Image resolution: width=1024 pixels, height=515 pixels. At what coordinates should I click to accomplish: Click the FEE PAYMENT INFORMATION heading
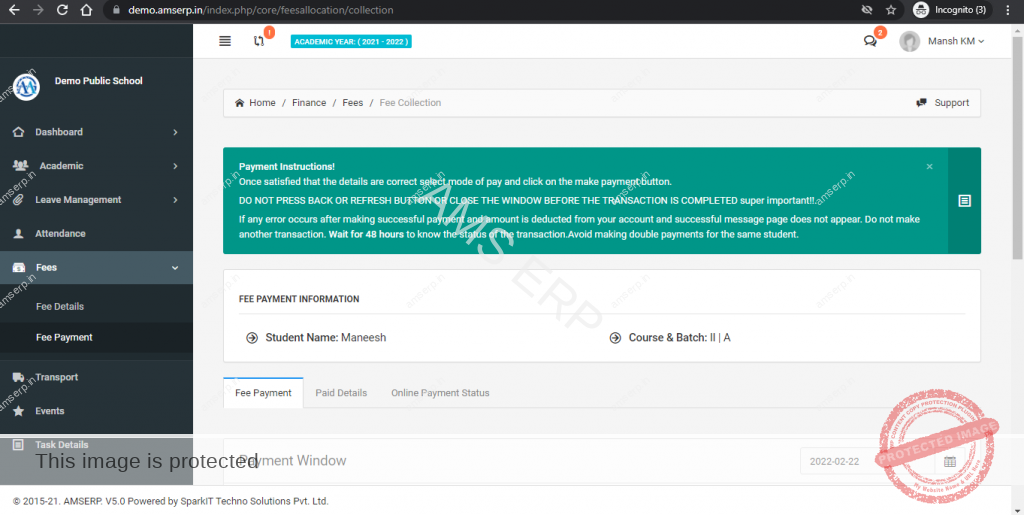(x=299, y=299)
